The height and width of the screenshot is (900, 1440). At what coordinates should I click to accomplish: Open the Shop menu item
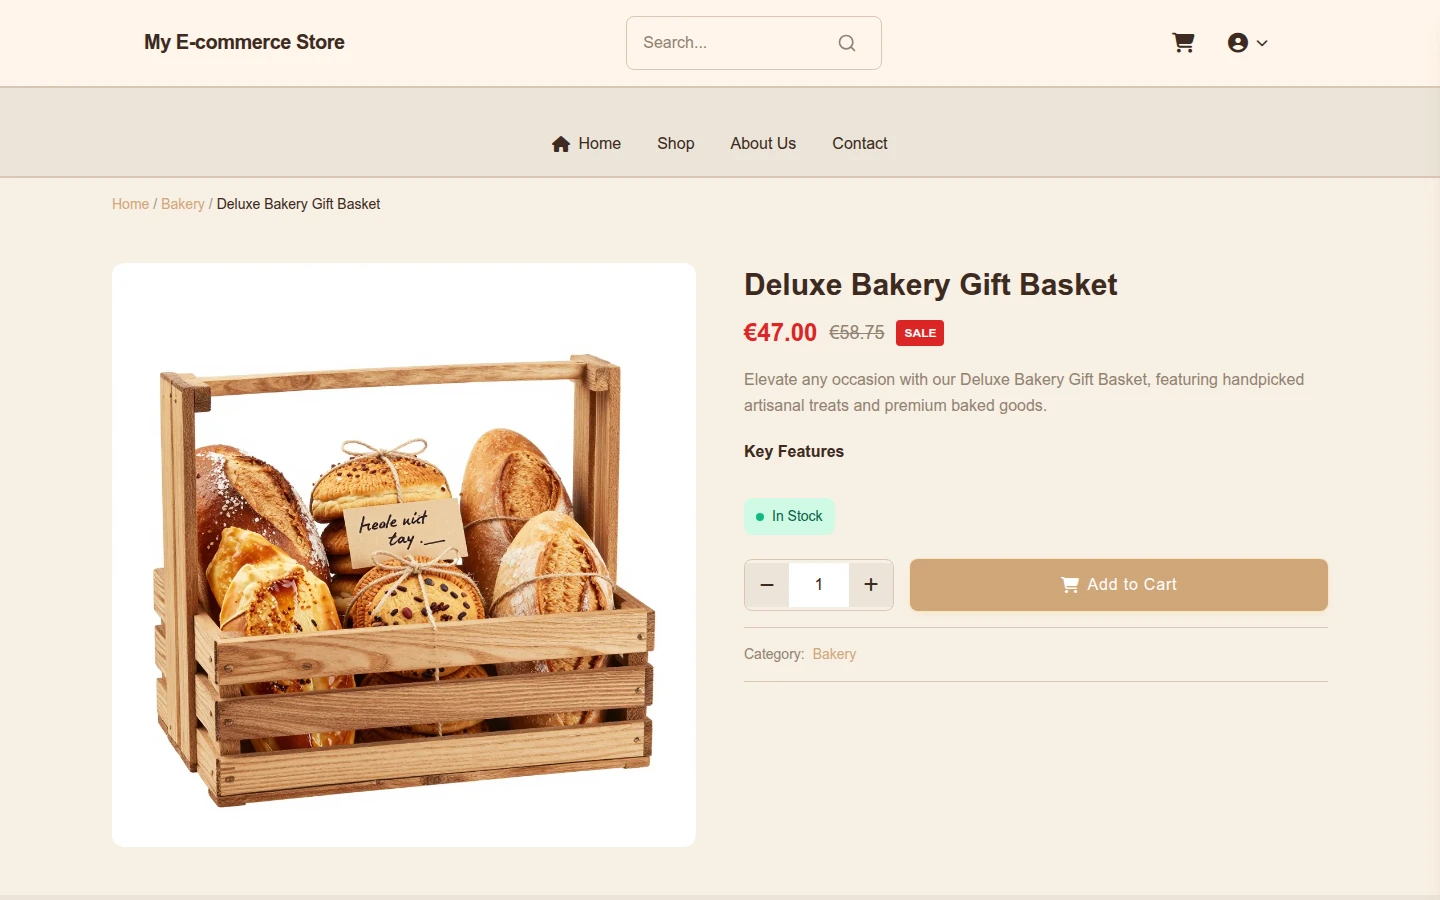point(676,143)
